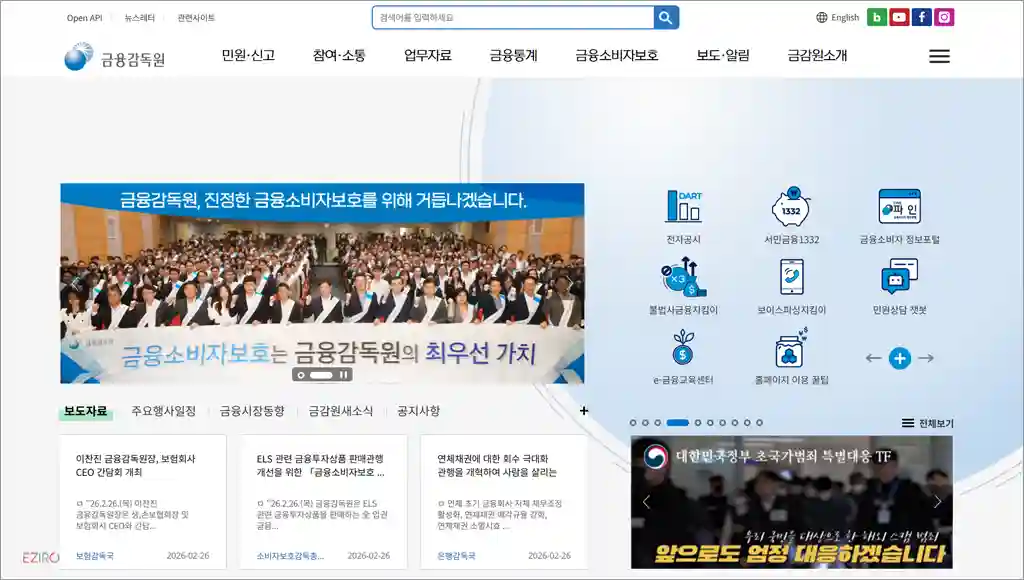
Task: Open the hamburger menu at top right
Action: coord(938,56)
